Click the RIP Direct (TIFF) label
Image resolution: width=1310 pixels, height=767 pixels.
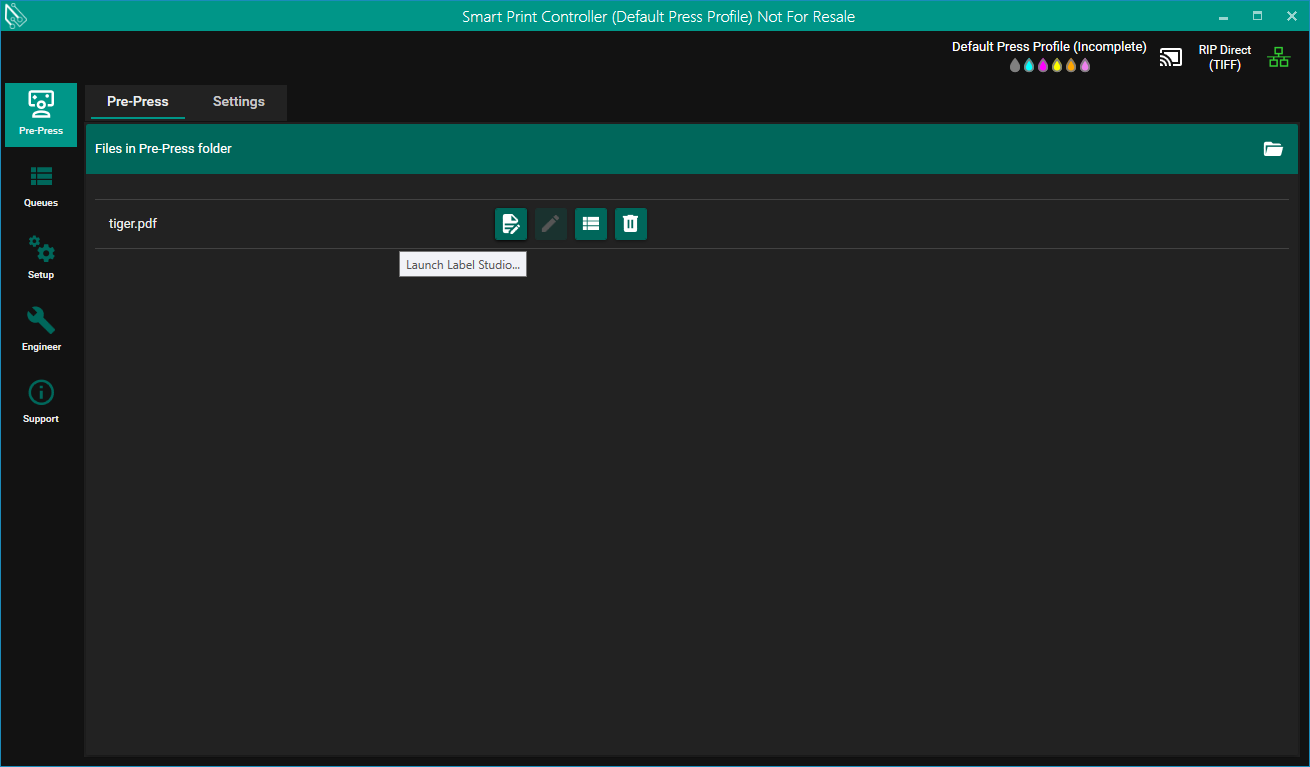[x=1224, y=57]
